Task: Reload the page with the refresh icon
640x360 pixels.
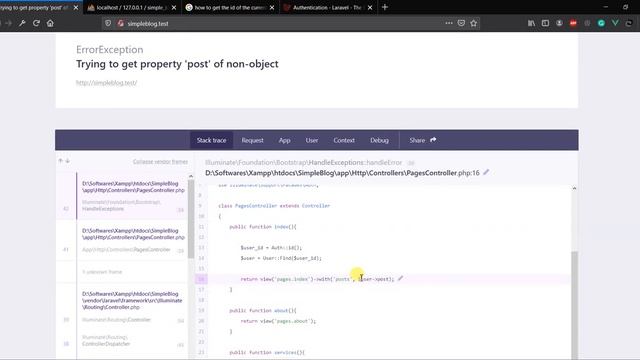Action: point(36,23)
